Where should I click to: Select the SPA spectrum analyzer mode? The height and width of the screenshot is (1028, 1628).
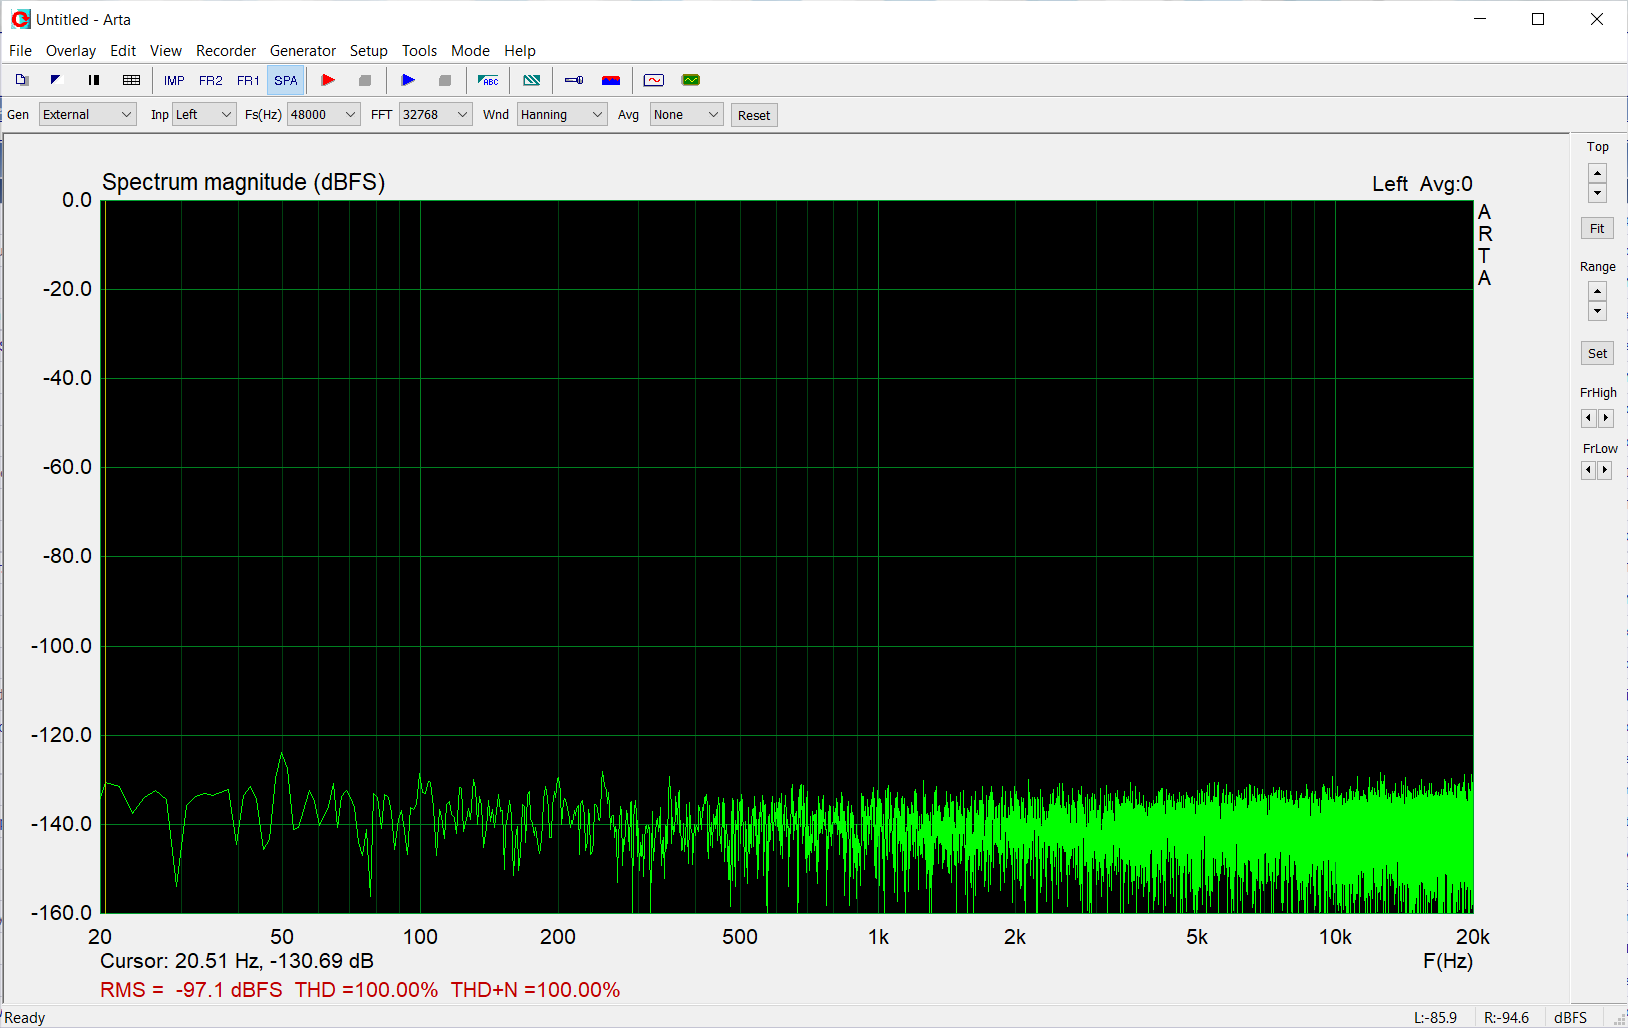(x=286, y=80)
